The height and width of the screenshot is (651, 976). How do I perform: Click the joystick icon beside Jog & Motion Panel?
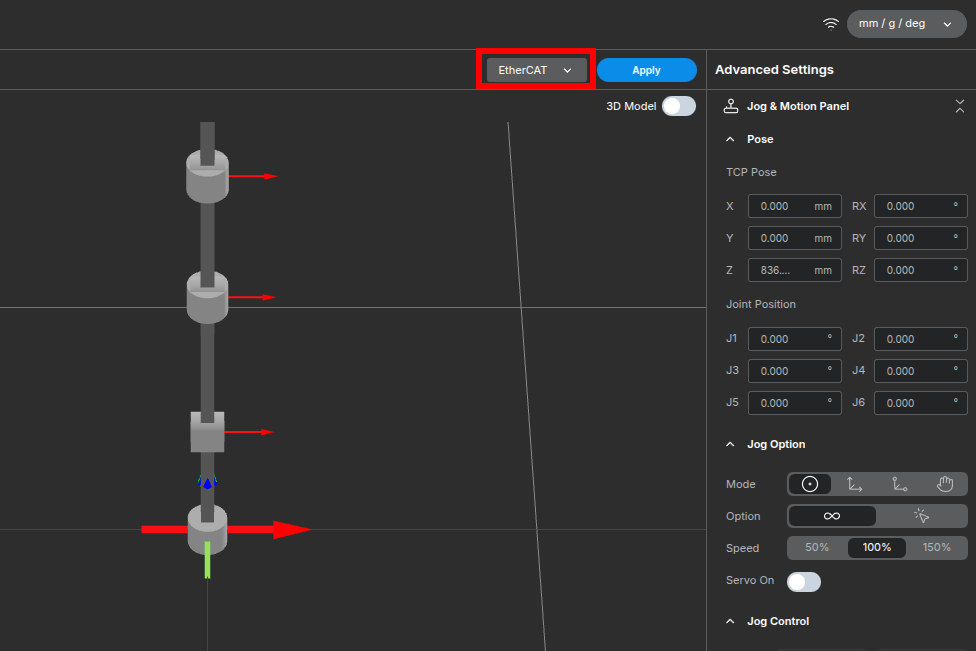pyautogui.click(x=731, y=106)
